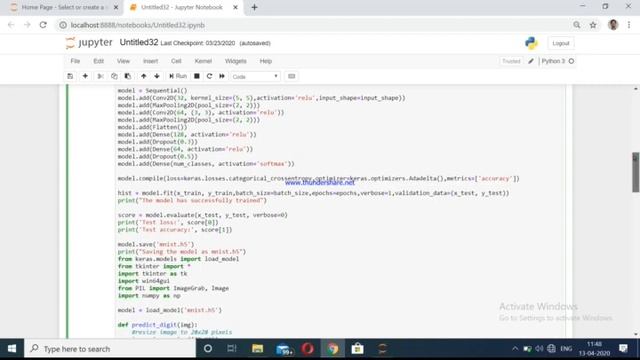Click the Last Checkpoint text
Screen dimensions: 640x360
[198, 43]
